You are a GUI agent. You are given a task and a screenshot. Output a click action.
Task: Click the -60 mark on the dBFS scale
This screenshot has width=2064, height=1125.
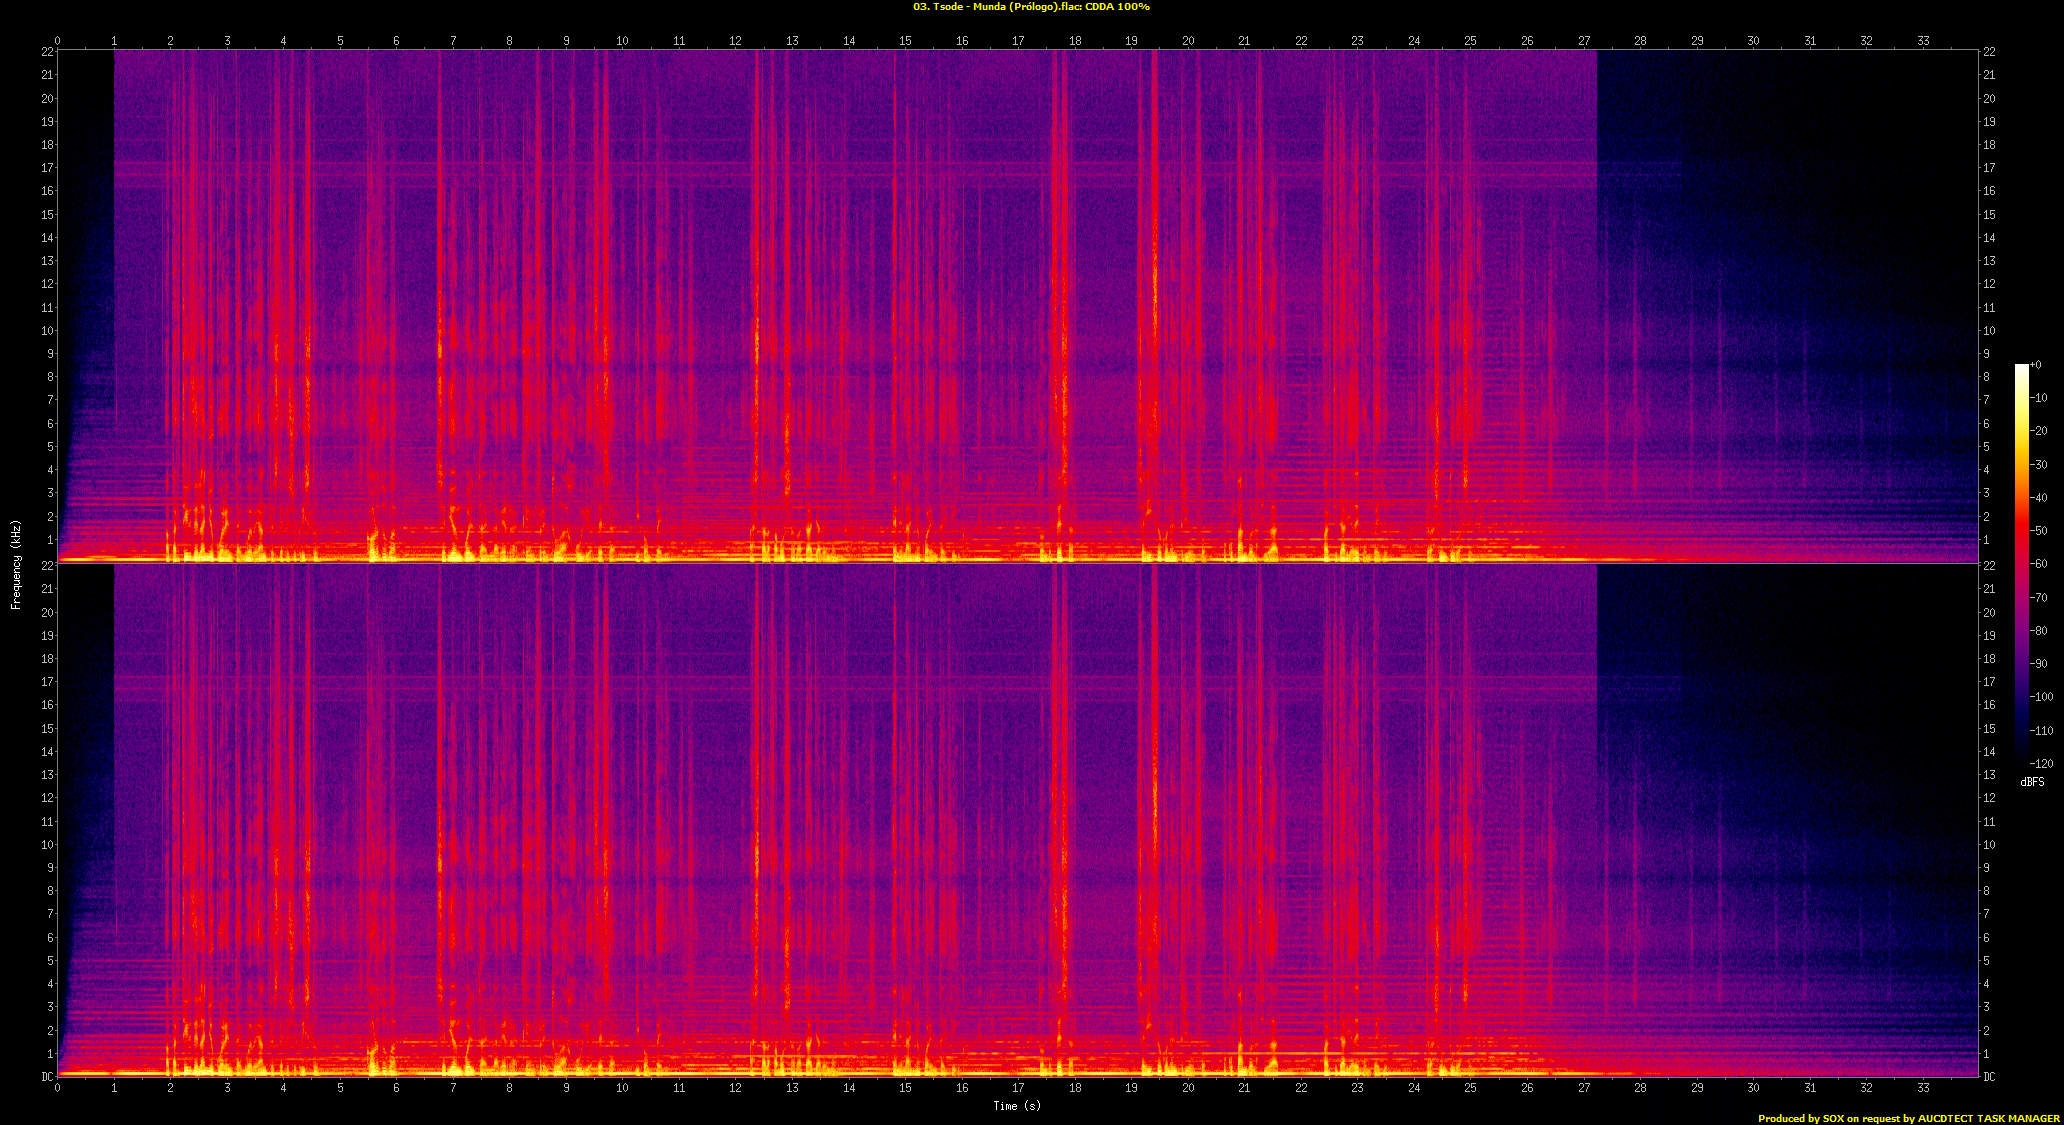(x=2039, y=564)
